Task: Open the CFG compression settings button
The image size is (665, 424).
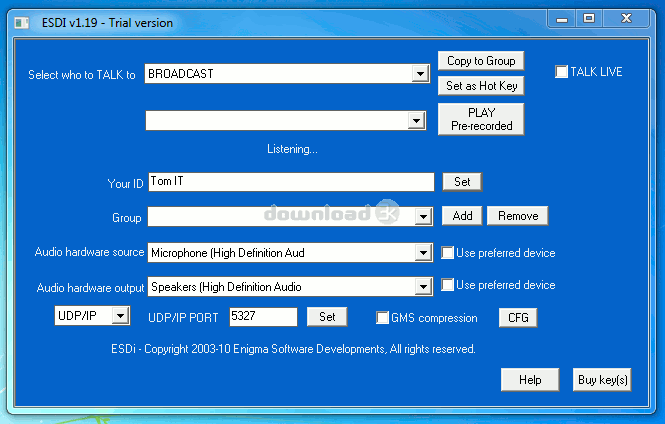Action: 518,318
